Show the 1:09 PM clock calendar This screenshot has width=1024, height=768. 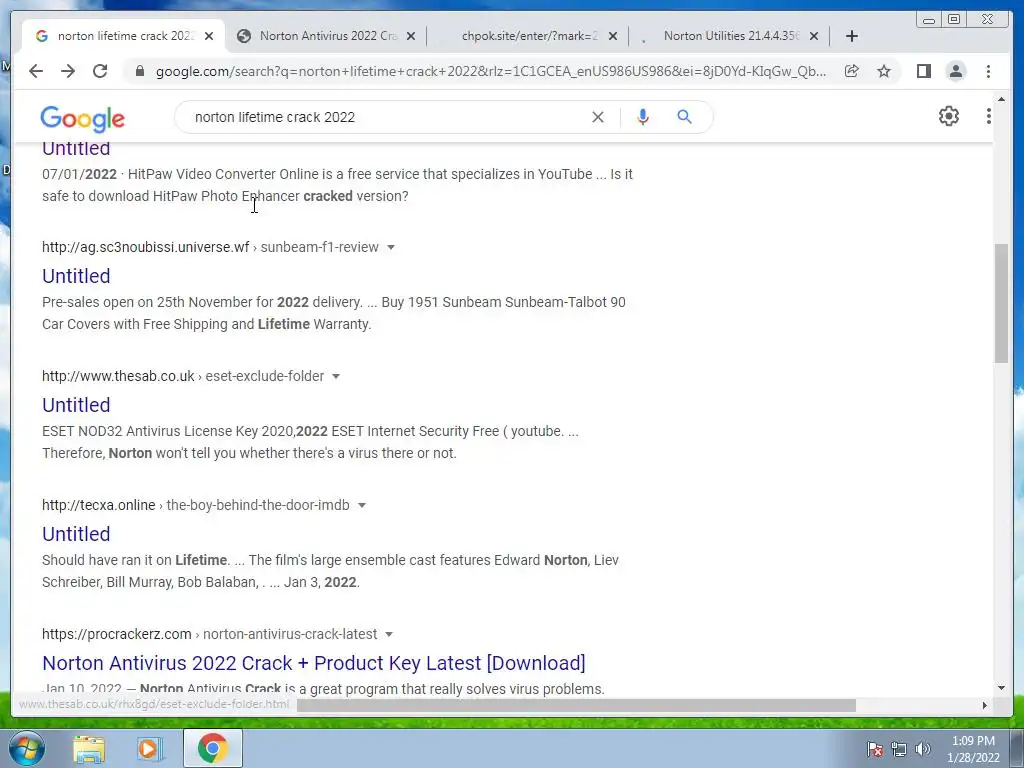pyautogui.click(x=973, y=749)
